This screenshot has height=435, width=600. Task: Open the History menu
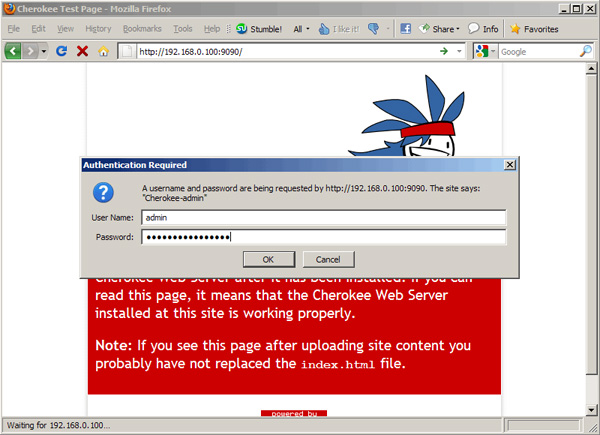[x=98, y=29]
